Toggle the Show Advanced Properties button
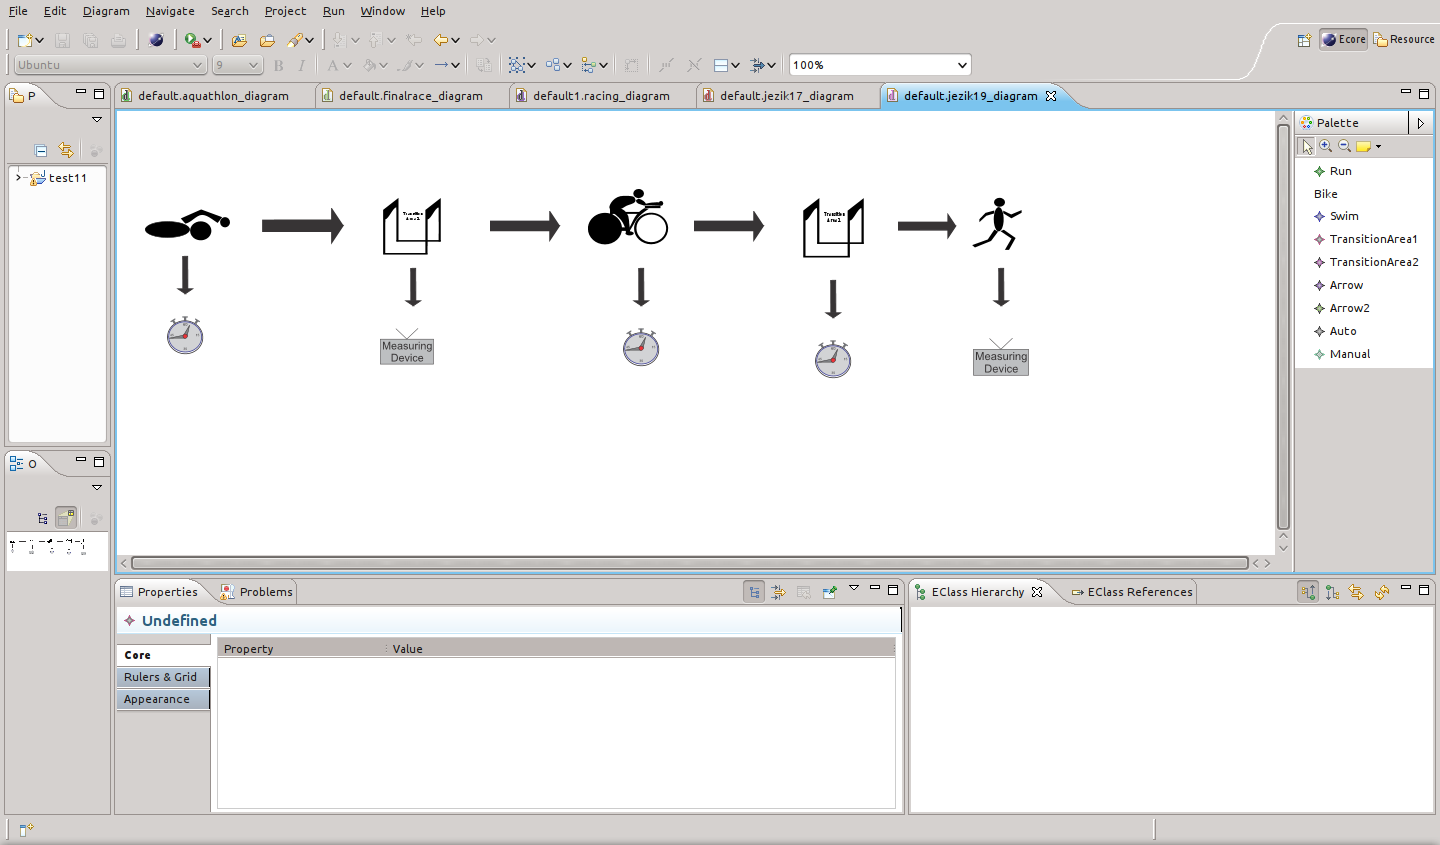Viewport: 1440px width, 845px height. pyautogui.click(x=779, y=592)
